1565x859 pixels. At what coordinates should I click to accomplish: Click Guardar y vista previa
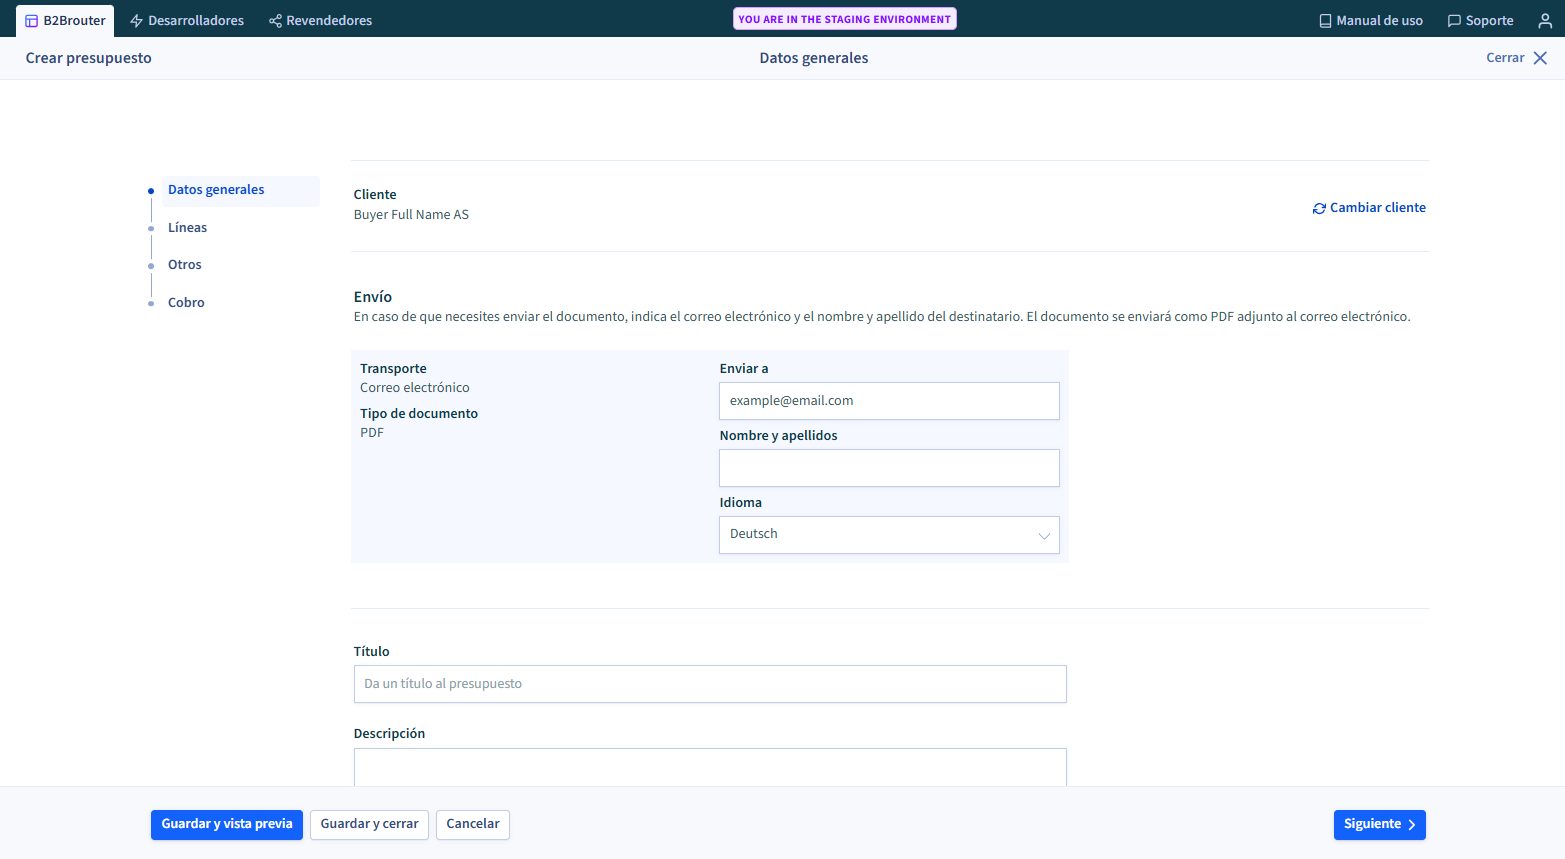coord(226,824)
